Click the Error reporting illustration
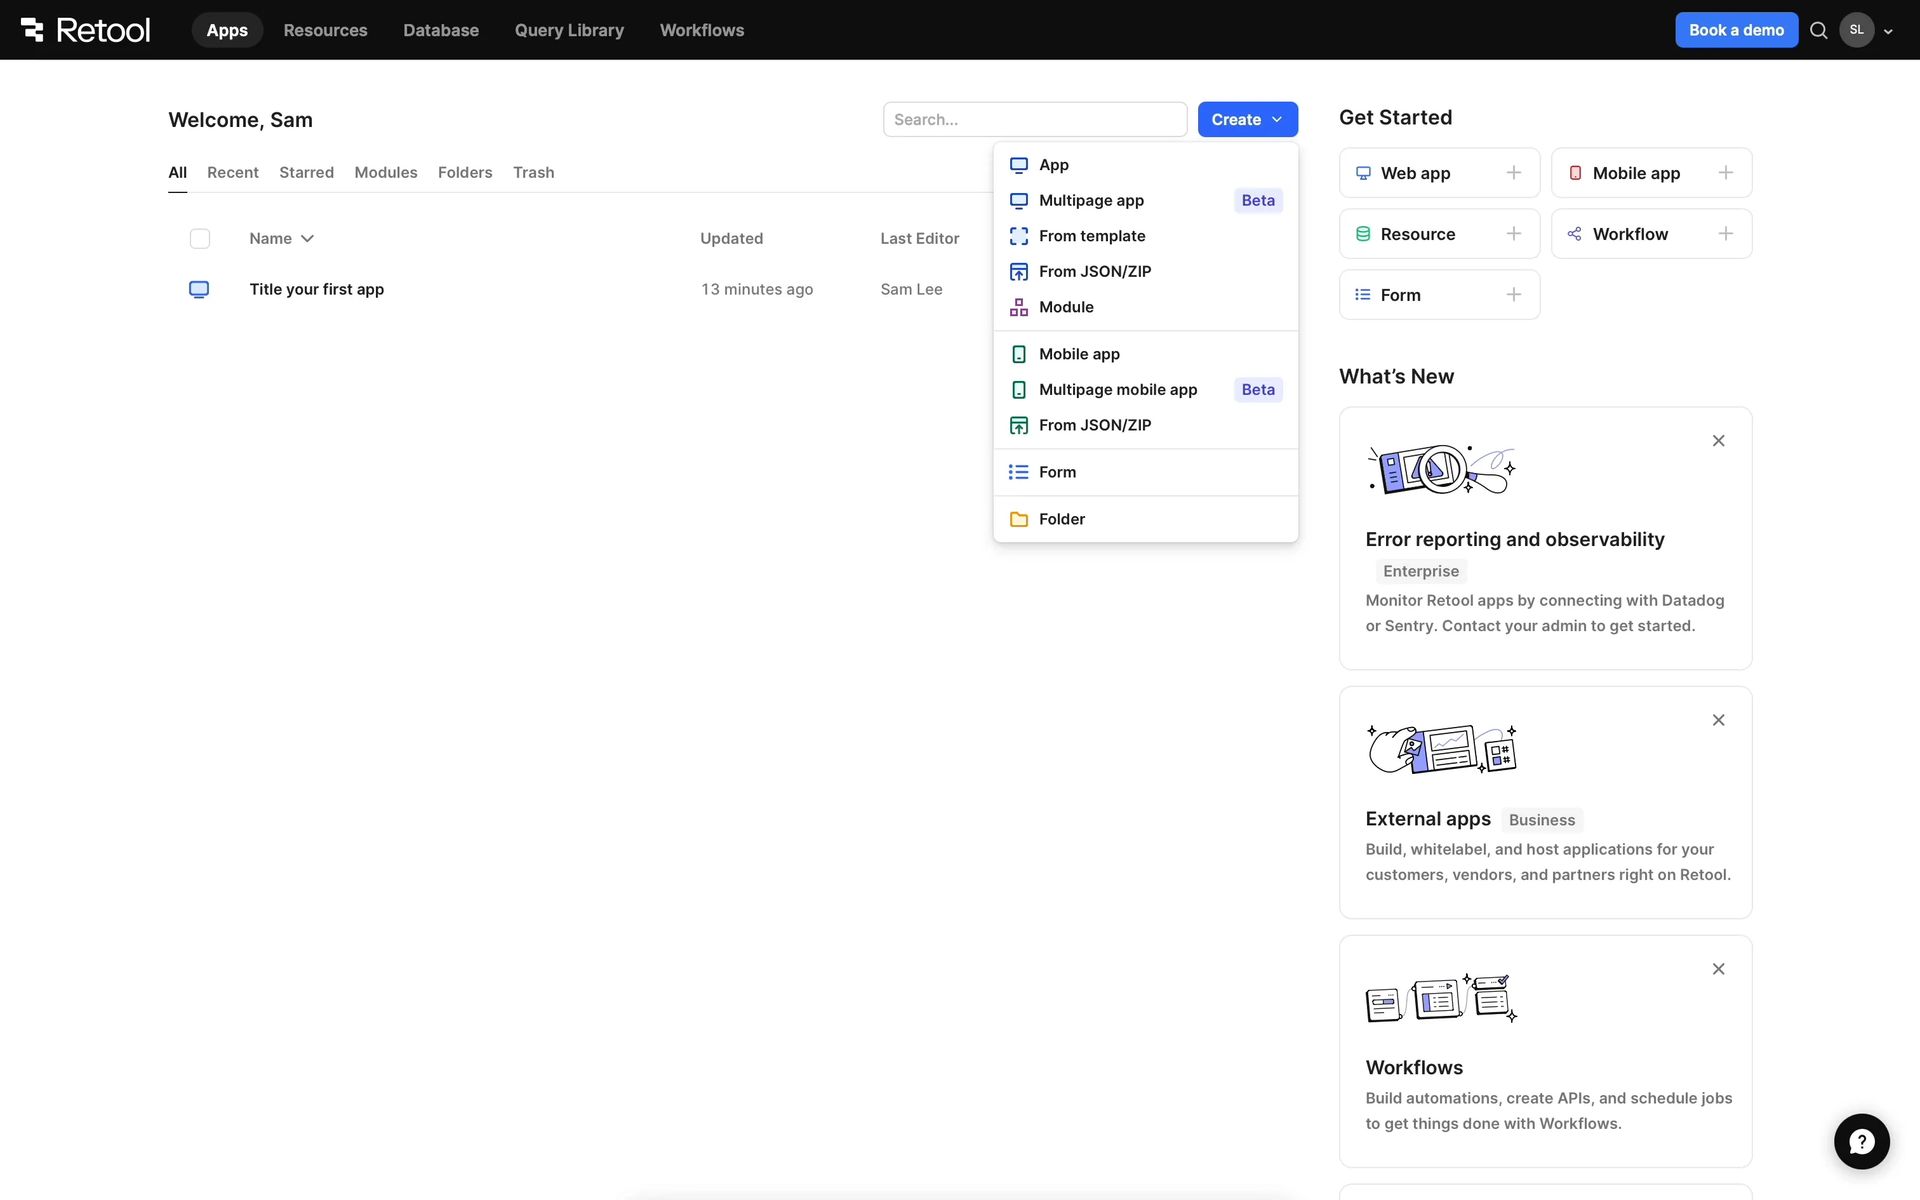This screenshot has height=1200, width=1920. point(1441,470)
